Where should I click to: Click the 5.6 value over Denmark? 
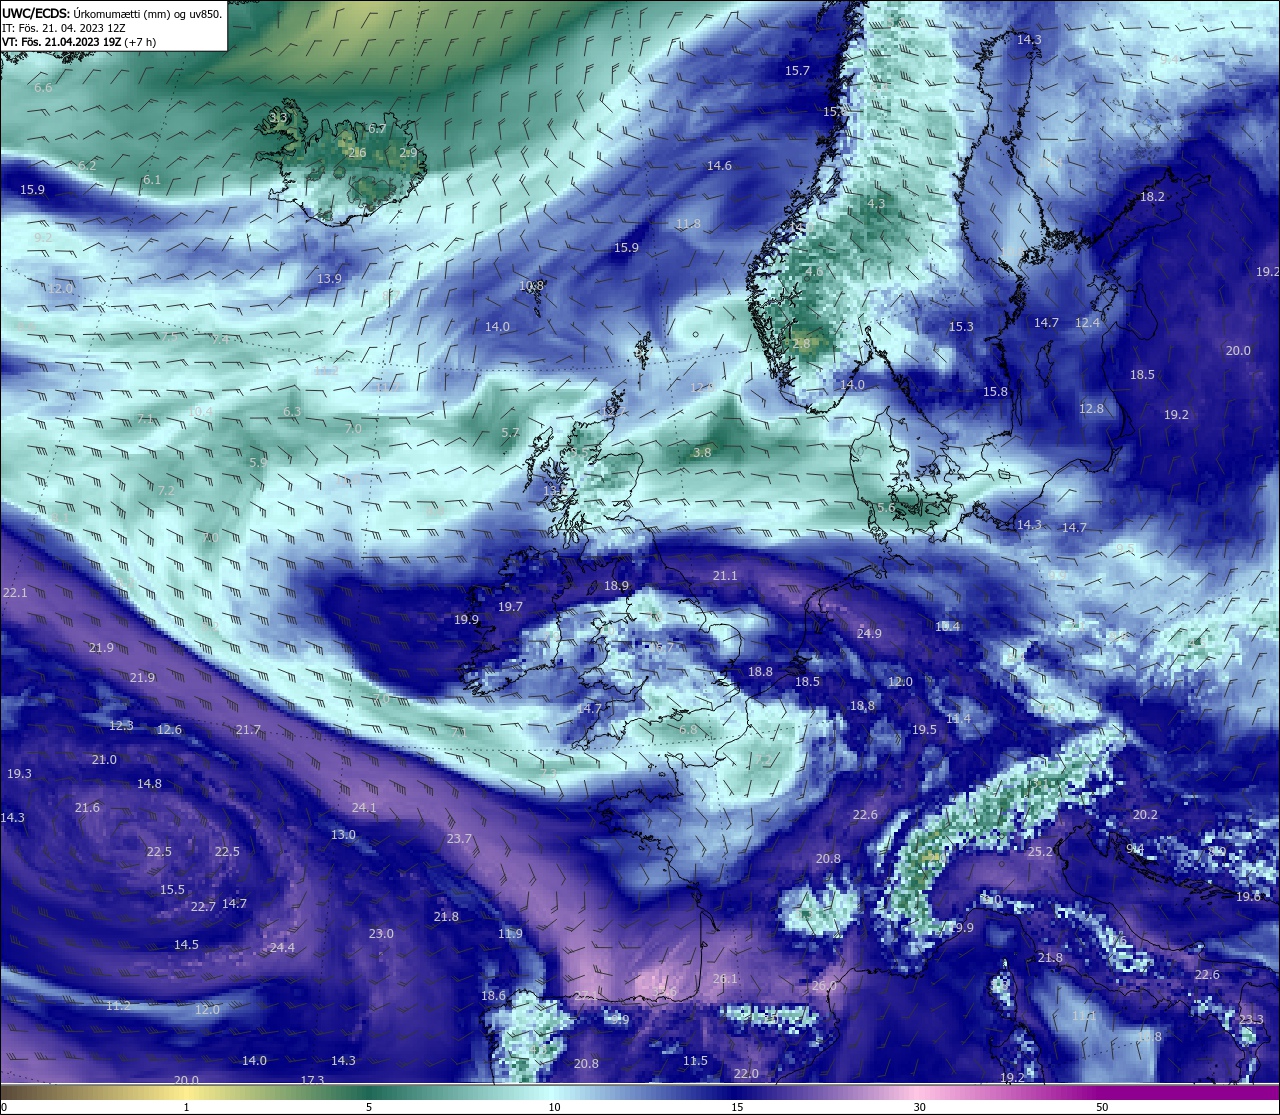tap(886, 508)
